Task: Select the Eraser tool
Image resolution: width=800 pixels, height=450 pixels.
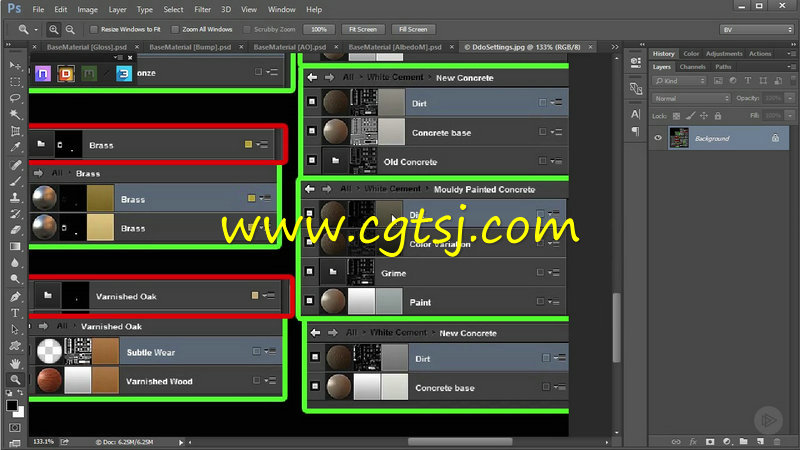Action: (15, 230)
